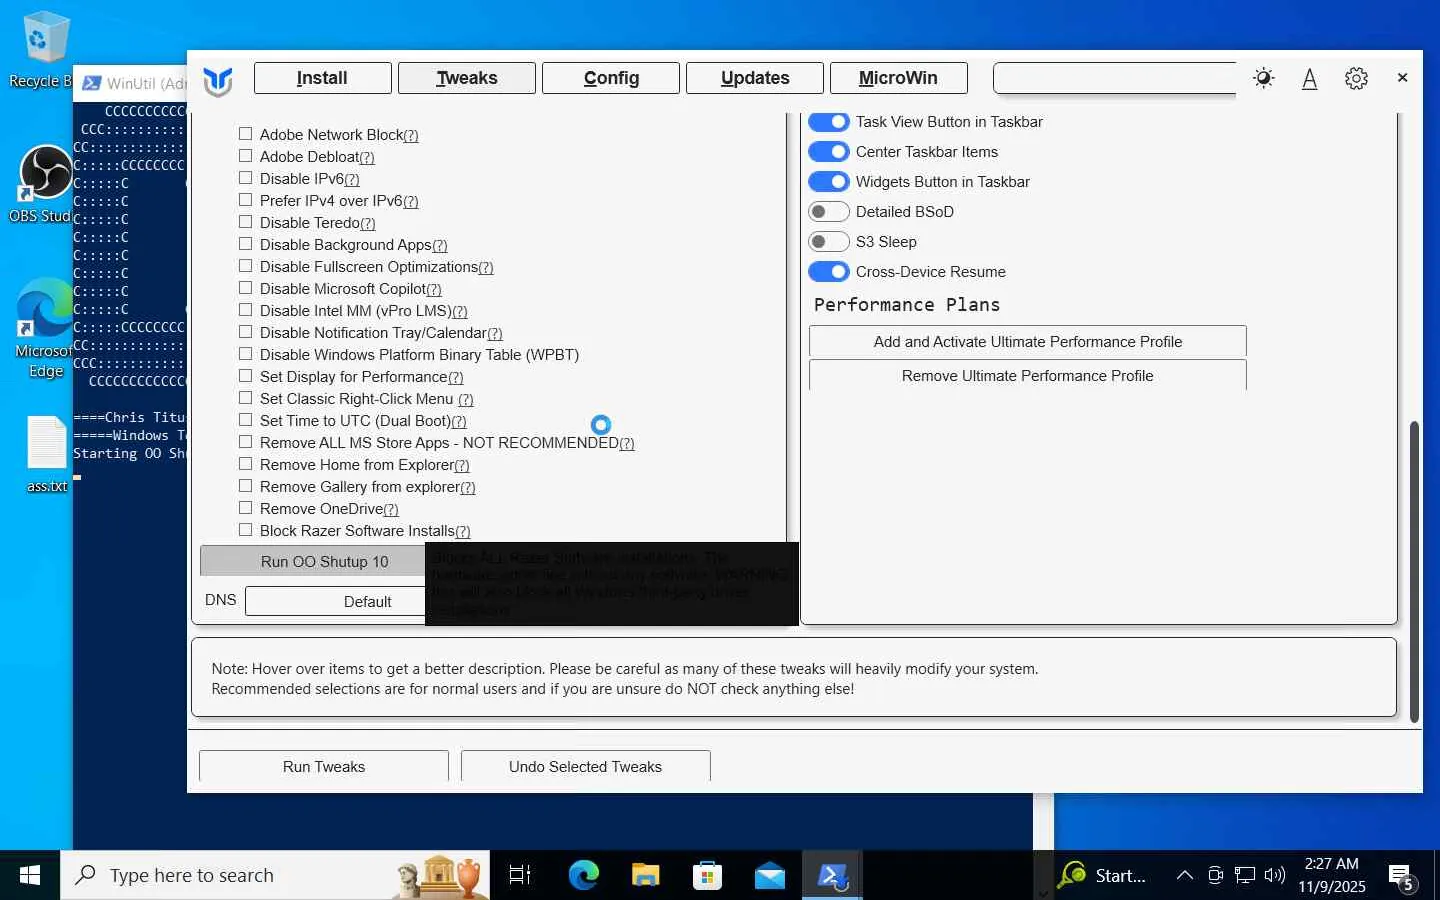The height and width of the screenshot is (900, 1440).
Task: Switch to the MicroWin tab
Action: coord(898,78)
